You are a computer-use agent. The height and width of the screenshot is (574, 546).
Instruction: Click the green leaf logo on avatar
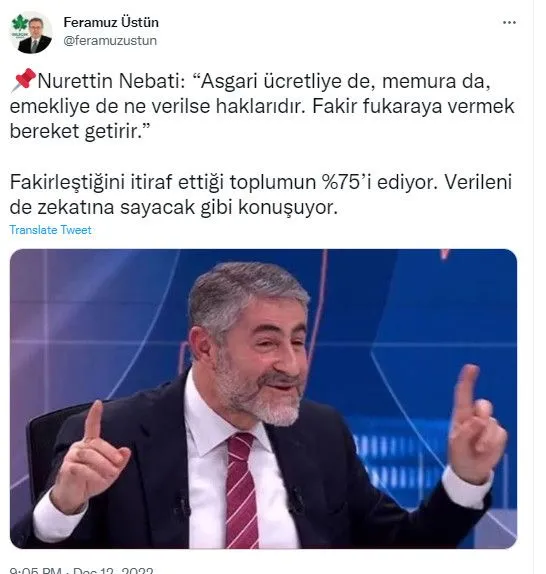tap(20, 24)
